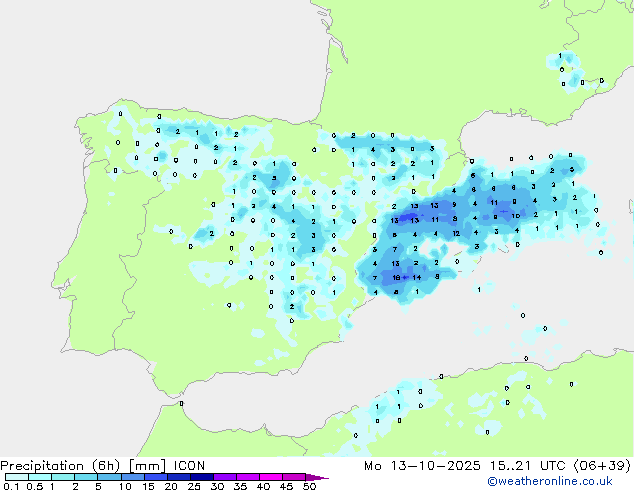Screen dimensions: 634x490
Task: Click the 45–50 mm legend swatch
Action: coord(294,477)
